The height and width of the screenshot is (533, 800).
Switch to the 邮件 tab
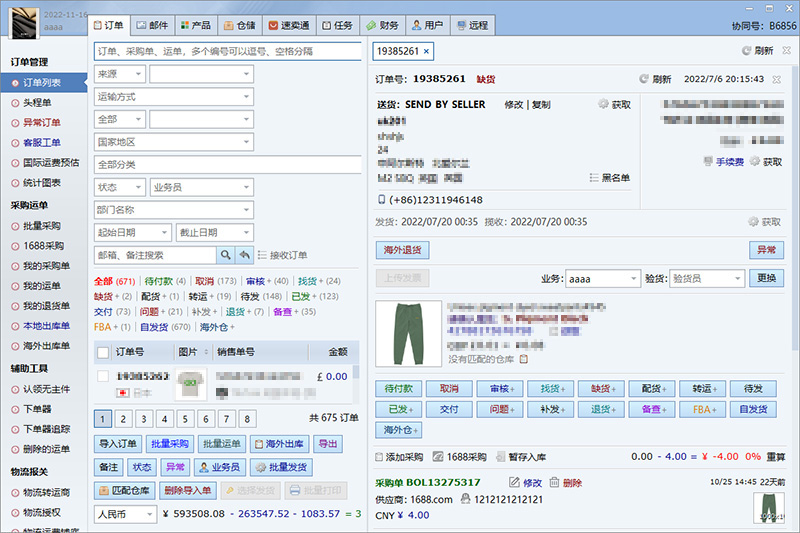[x=152, y=25]
